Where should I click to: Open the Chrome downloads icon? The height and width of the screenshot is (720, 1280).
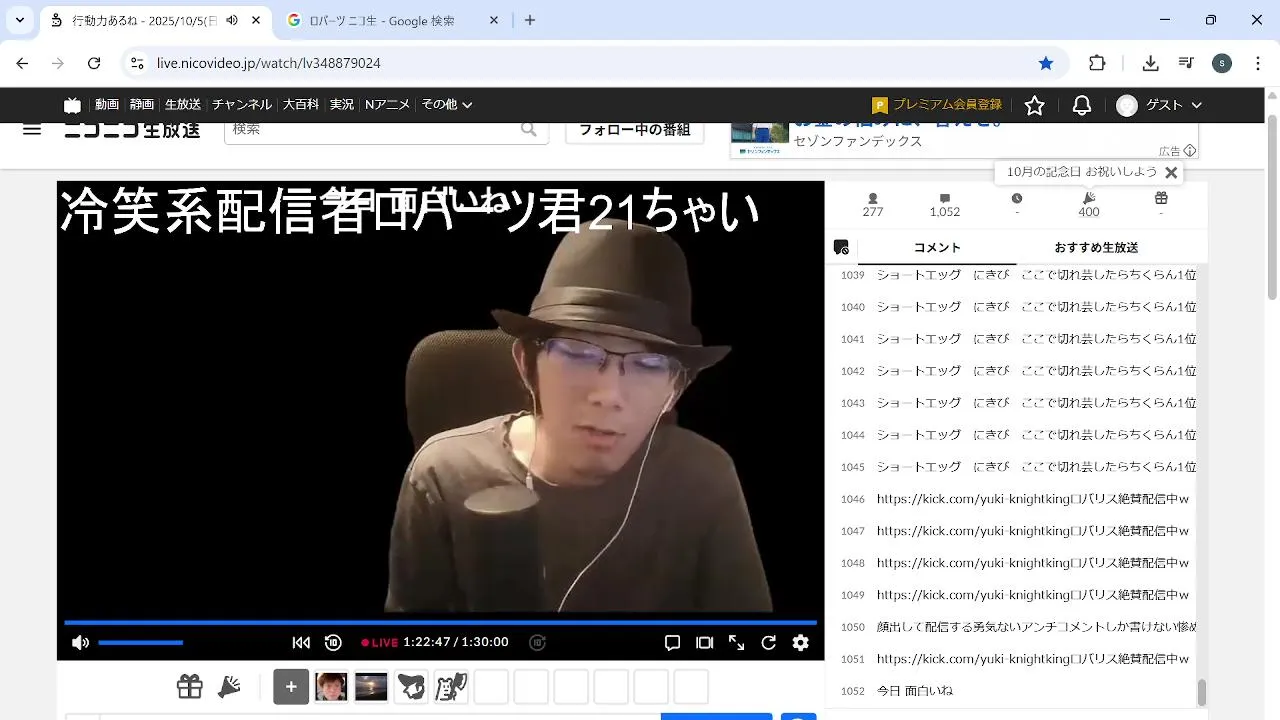click(x=1150, y=63)
